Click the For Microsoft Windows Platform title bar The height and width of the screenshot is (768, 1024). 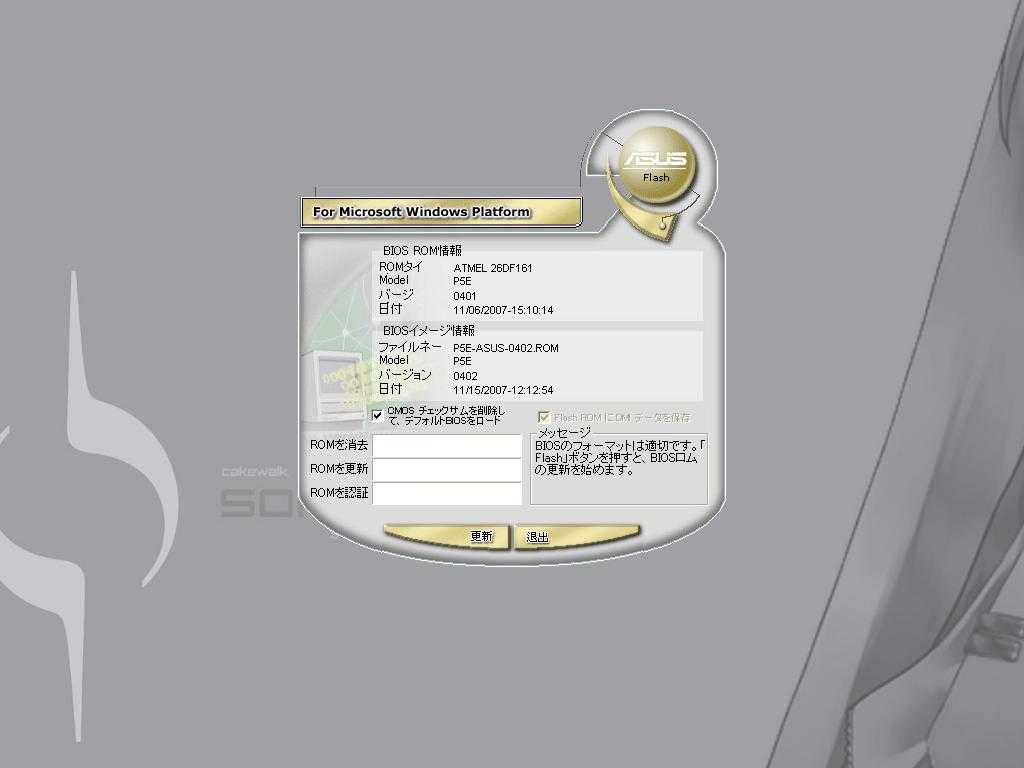coord(441,212)
